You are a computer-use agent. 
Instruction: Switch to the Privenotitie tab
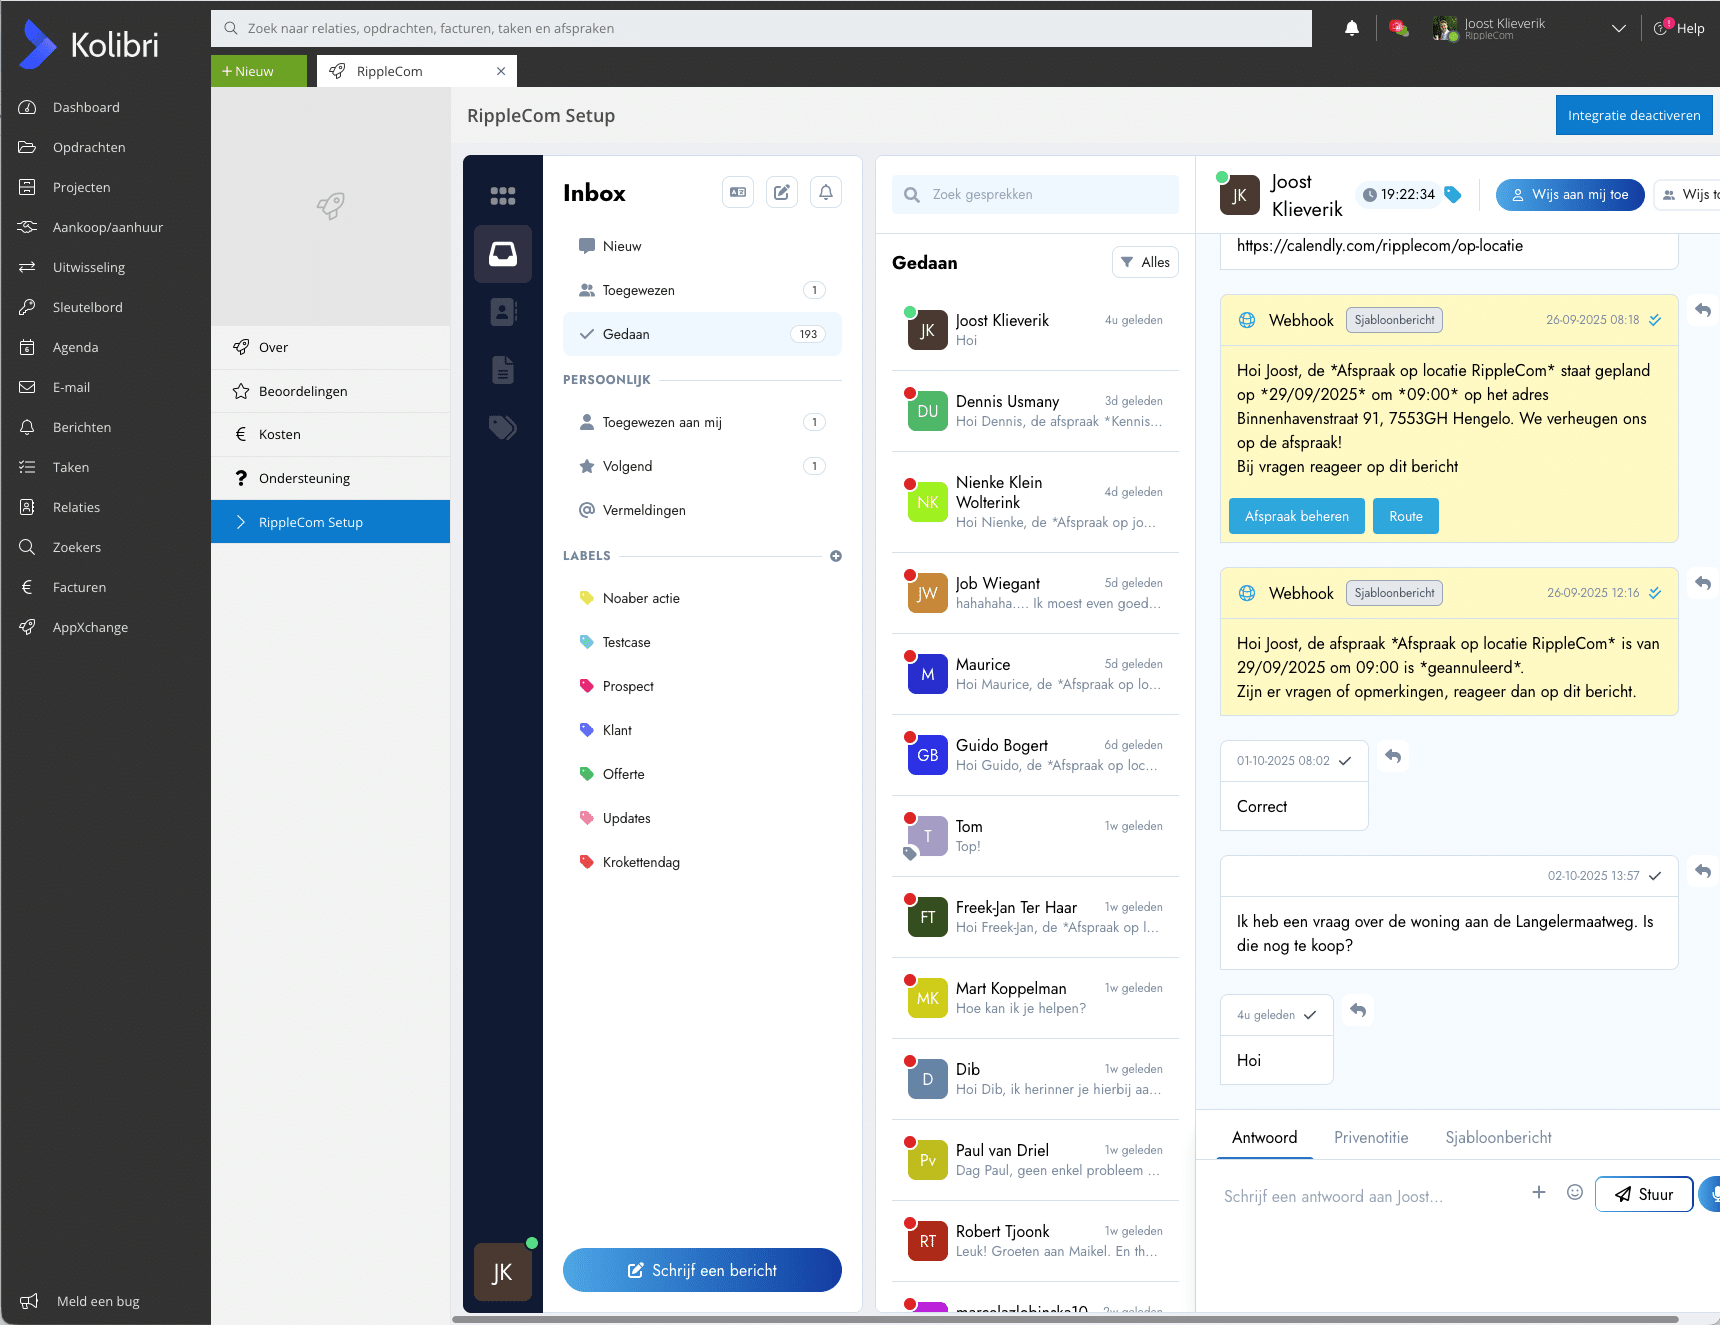[1370, 1137]
